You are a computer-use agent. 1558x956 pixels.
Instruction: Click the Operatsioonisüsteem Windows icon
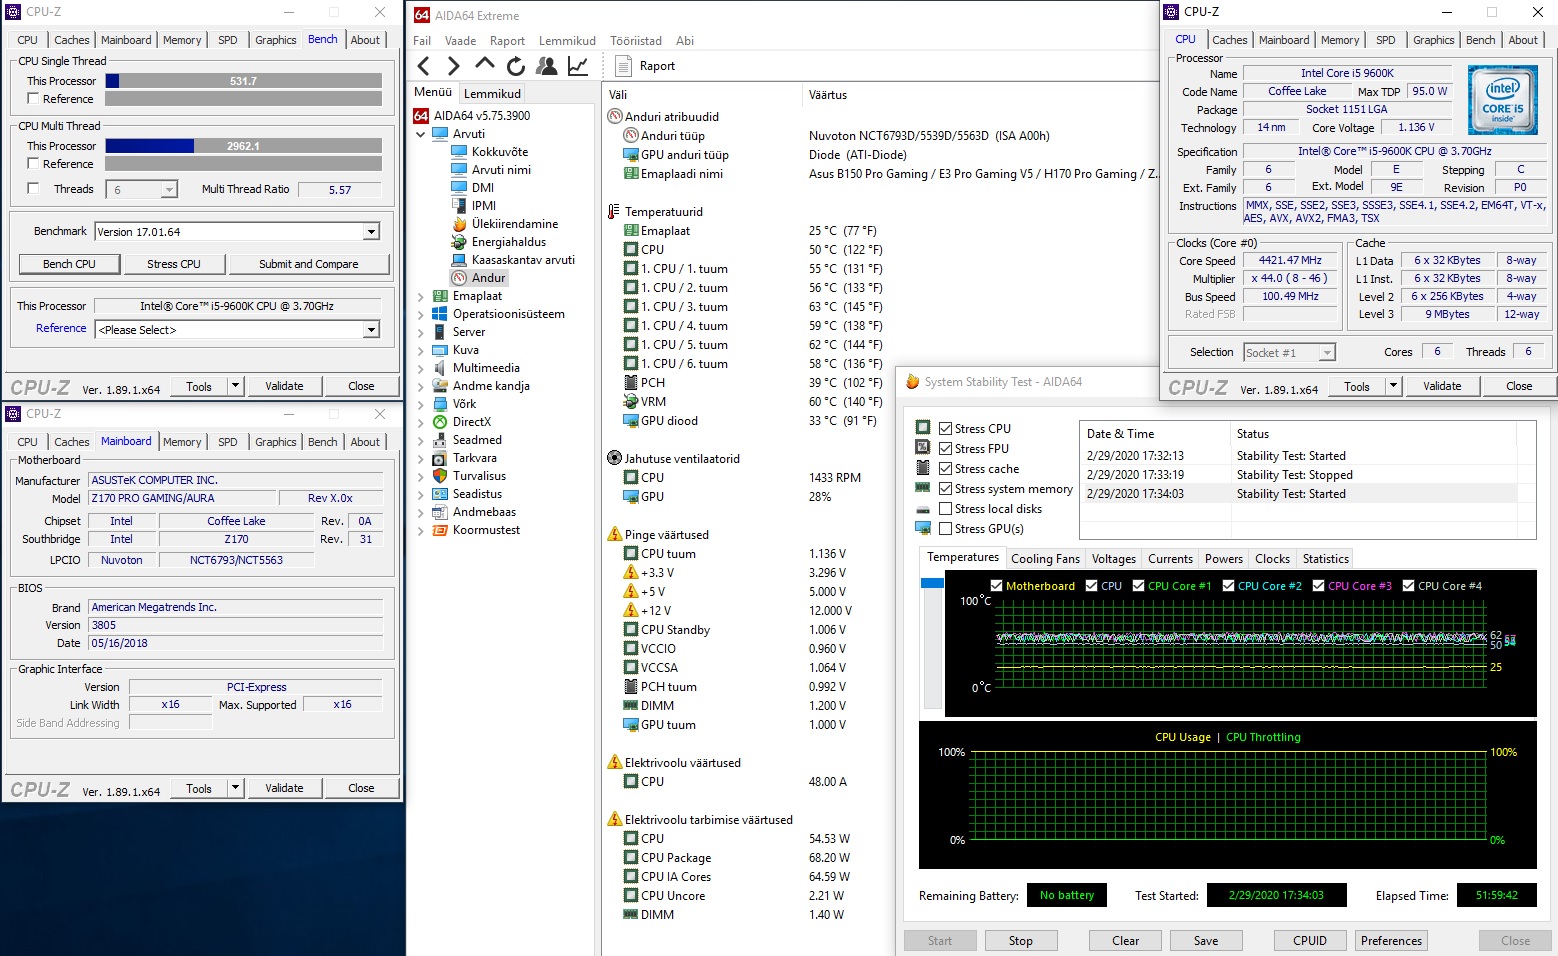click(x=439, y=314)
